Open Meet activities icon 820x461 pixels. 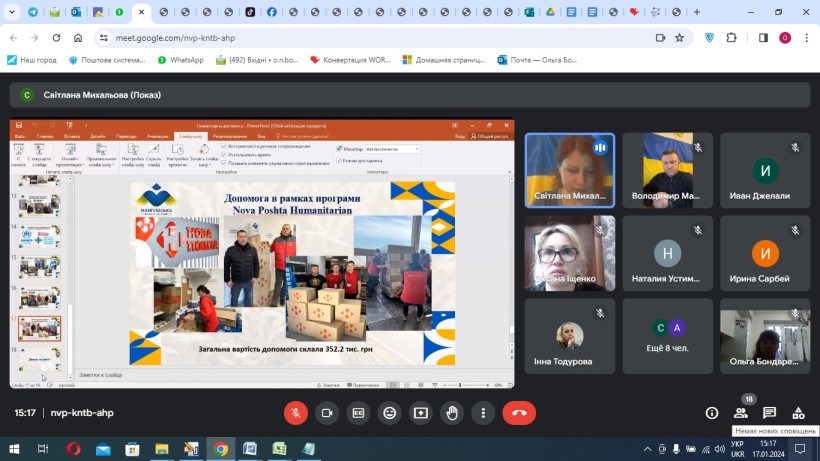(x=798, y=413)
